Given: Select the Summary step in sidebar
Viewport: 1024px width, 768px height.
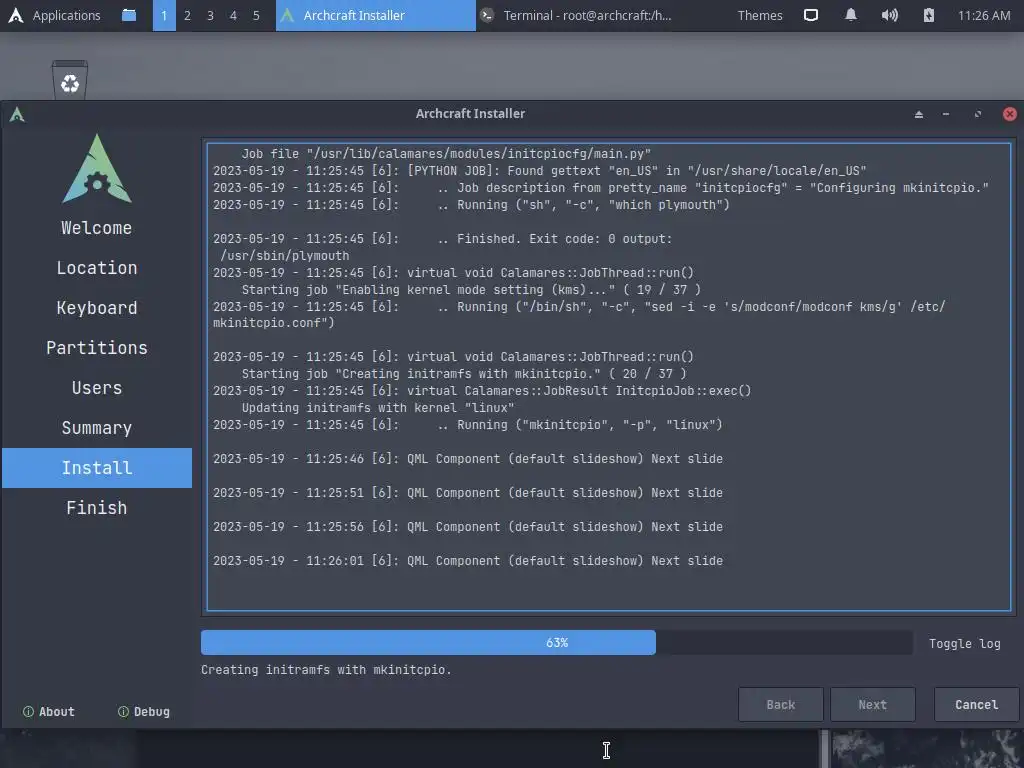Looking at the screenshot, I should pyautogui.click(x=97, y=428).
